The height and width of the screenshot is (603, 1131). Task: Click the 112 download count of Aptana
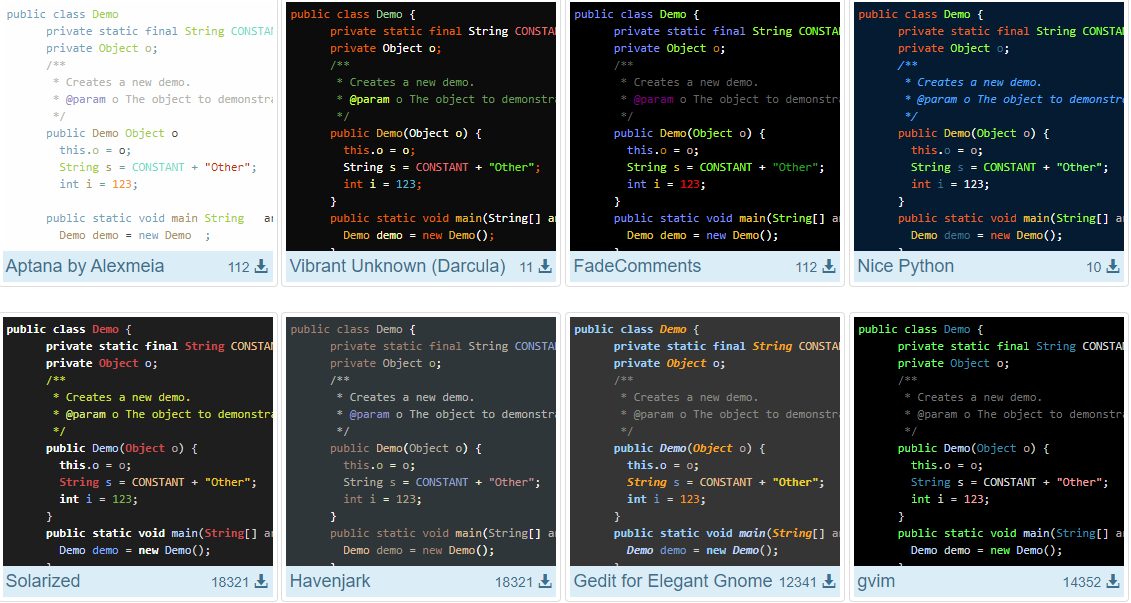coord(239,268)
